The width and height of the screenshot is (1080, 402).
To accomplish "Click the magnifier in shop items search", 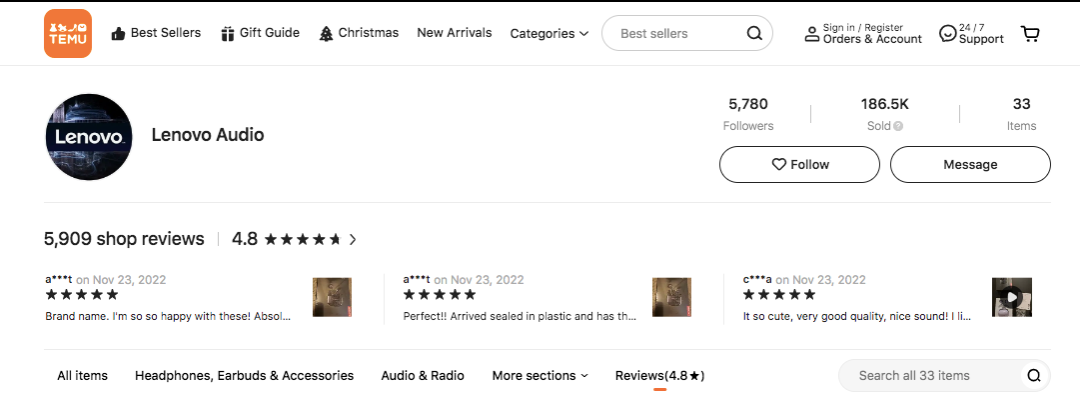I will click(1034, 376).
